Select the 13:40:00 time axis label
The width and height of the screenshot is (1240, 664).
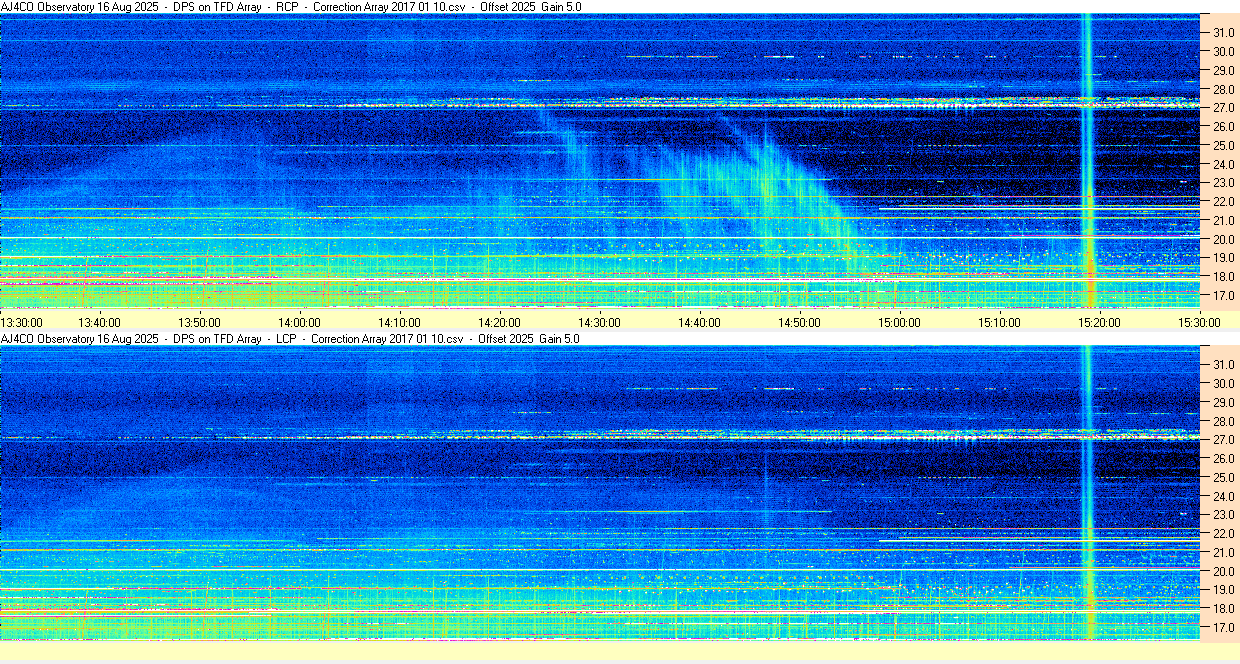(x=99, y=322)
